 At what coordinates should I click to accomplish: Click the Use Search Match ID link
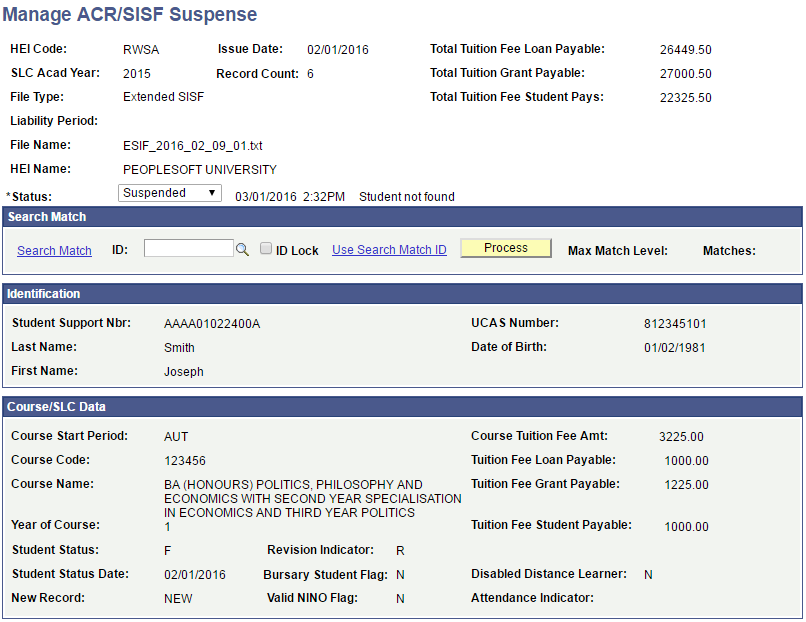tap(389, 250)
